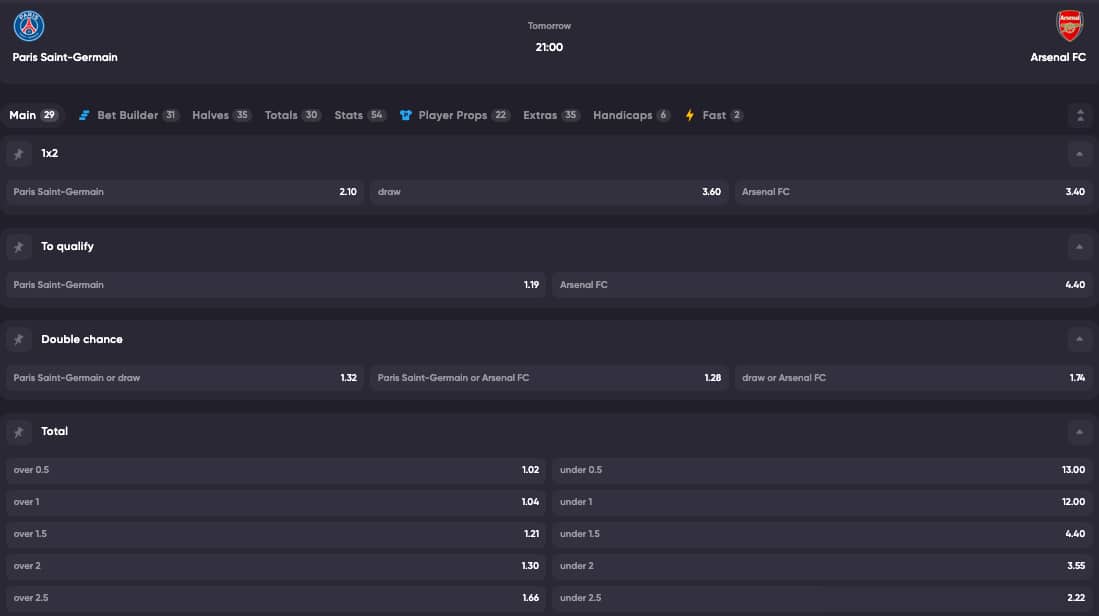Click the Tomorrow match date label
Image resolution: width=1099 pixels, height=616 pixels.
[550, 26]
